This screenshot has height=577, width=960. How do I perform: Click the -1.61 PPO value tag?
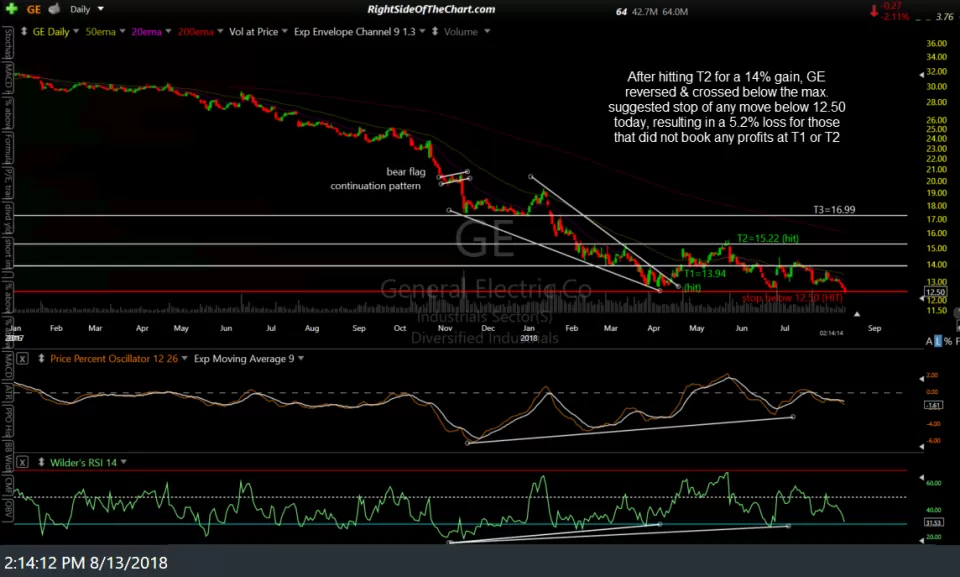pos(934,405)
